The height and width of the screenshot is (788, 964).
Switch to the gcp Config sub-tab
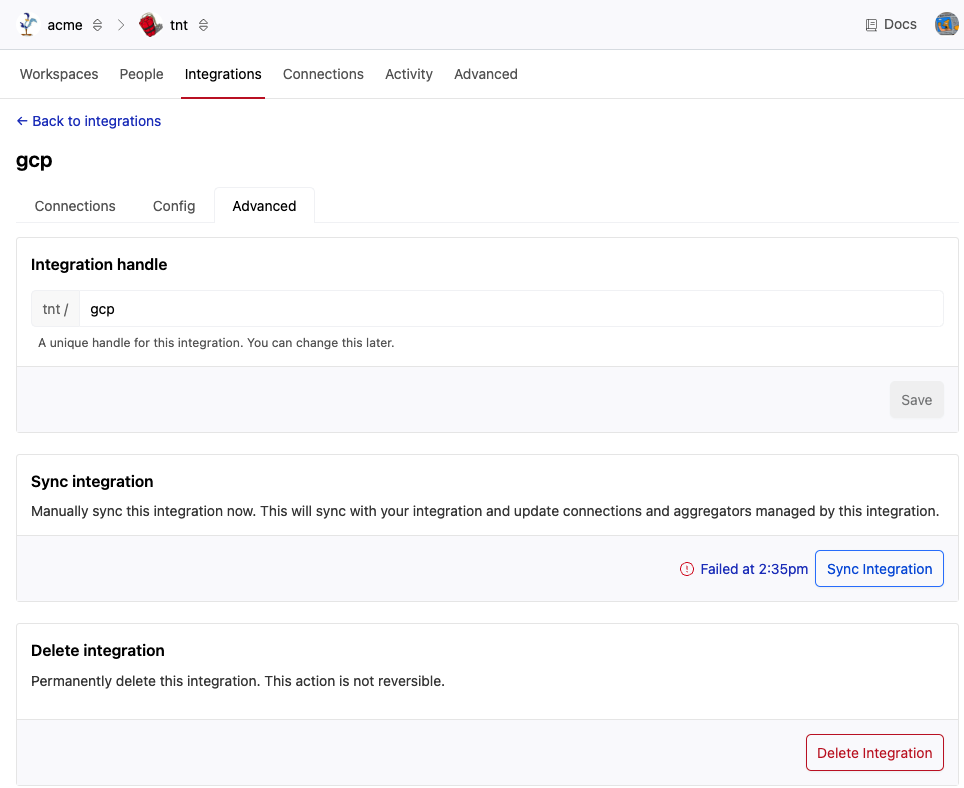[x=174, y=206]
